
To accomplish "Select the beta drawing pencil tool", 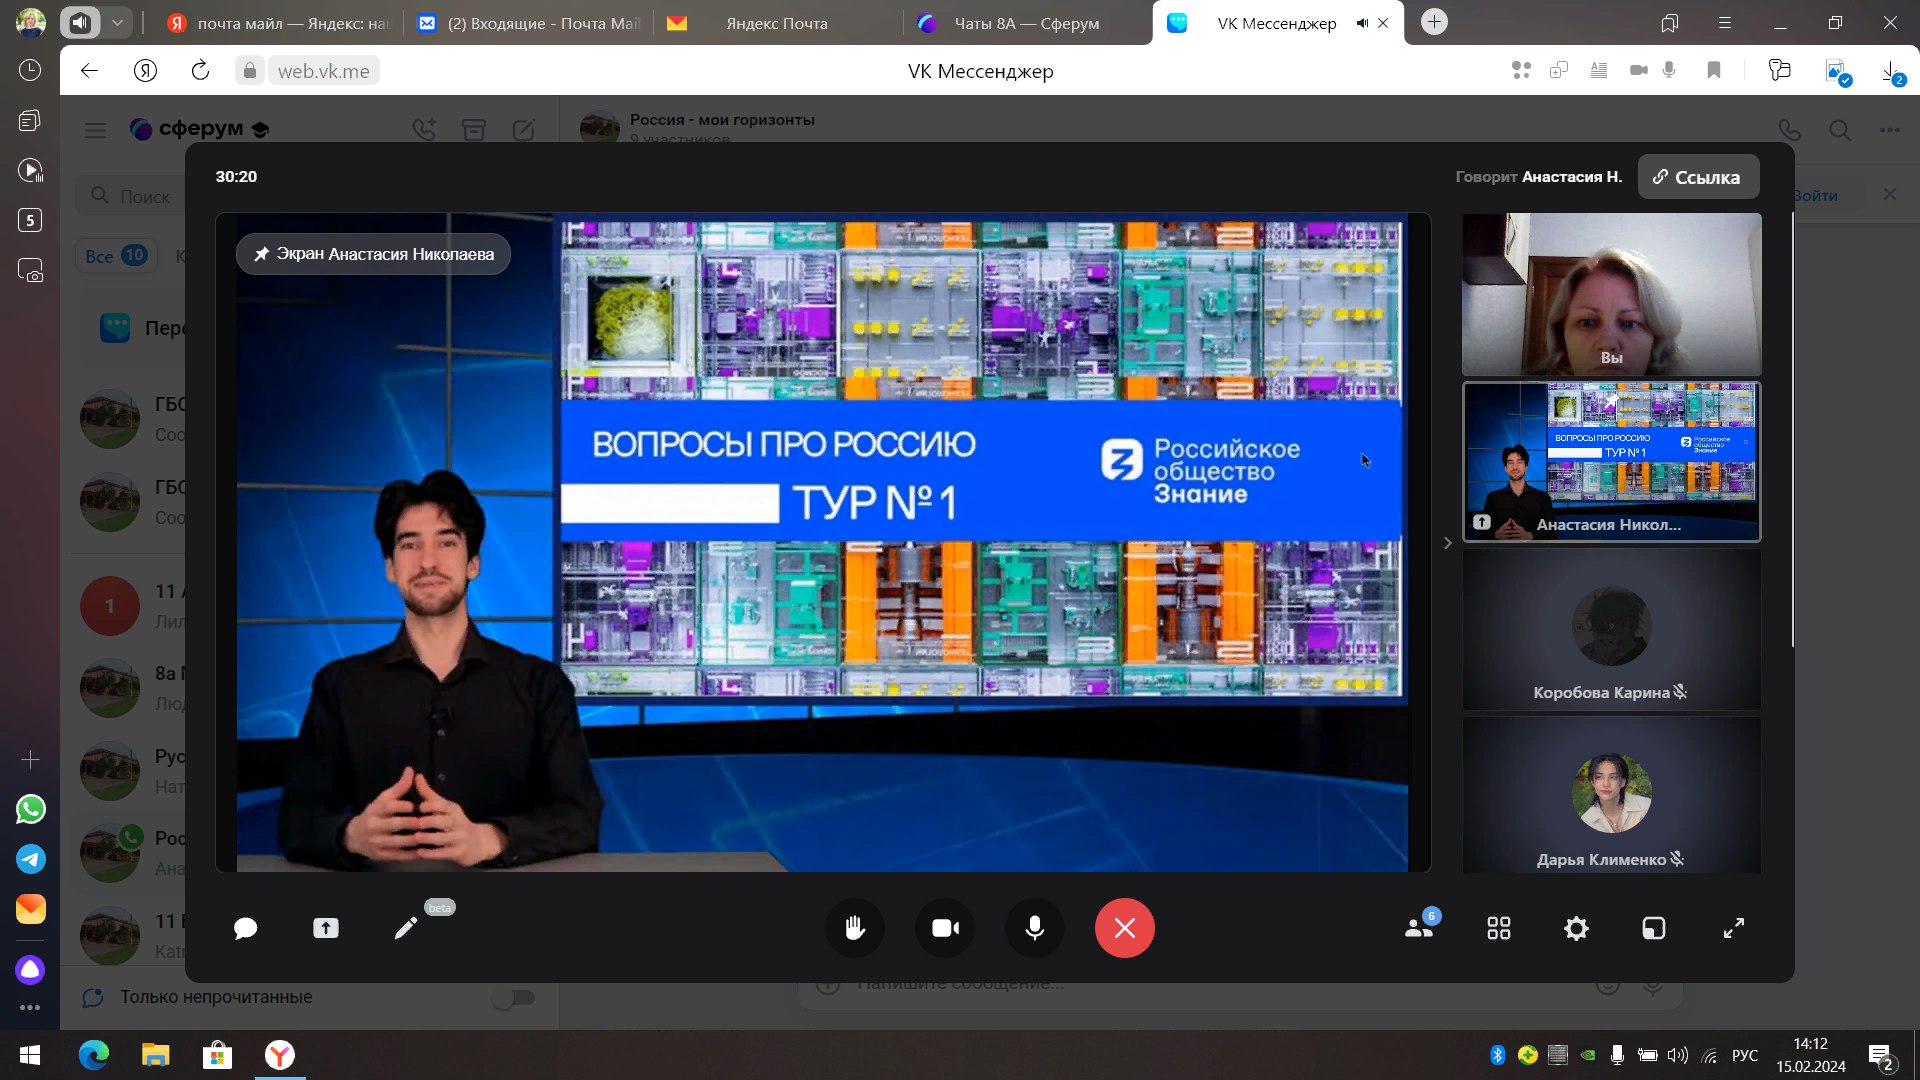I will (406, 929).
